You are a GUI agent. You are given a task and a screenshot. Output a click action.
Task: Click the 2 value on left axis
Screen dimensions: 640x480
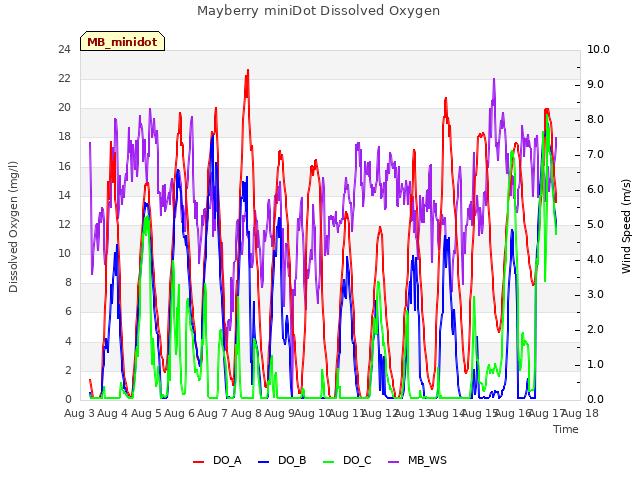point(68,370)
